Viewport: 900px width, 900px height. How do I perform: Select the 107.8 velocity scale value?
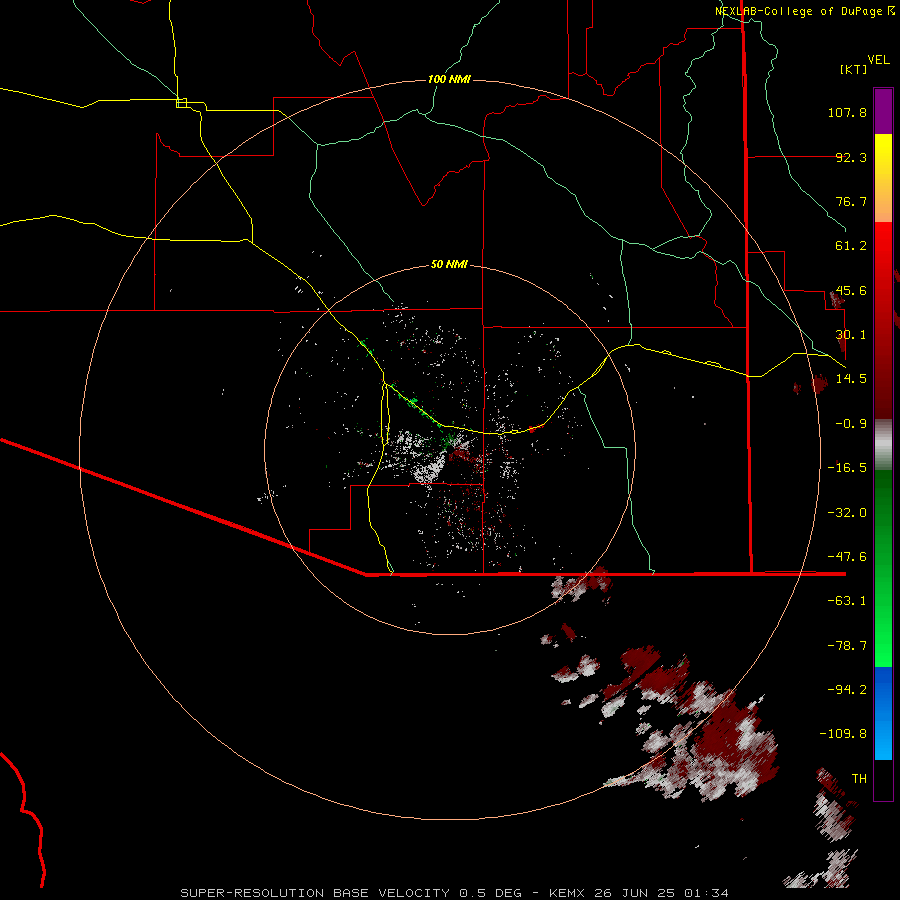847,112
